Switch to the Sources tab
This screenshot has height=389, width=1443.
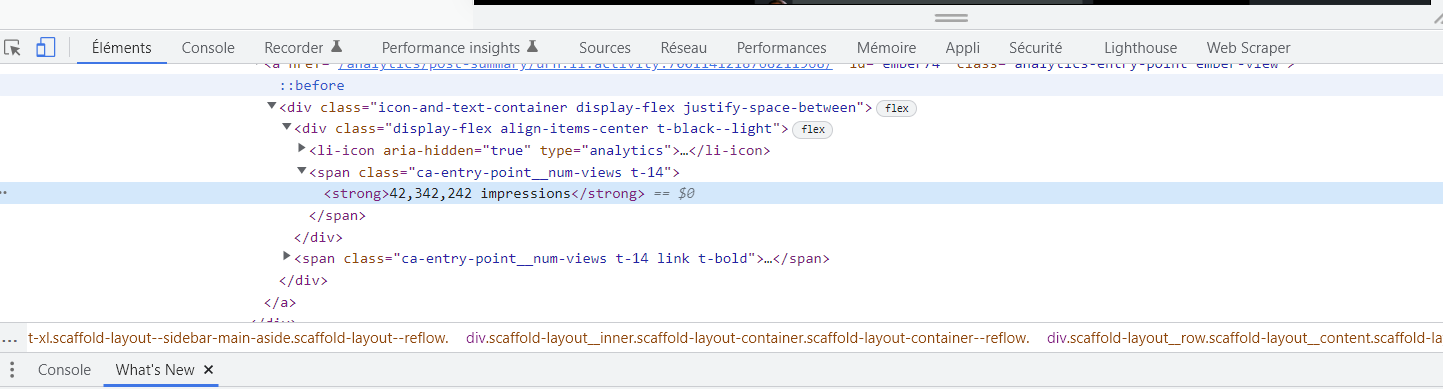tap(605, 47)
